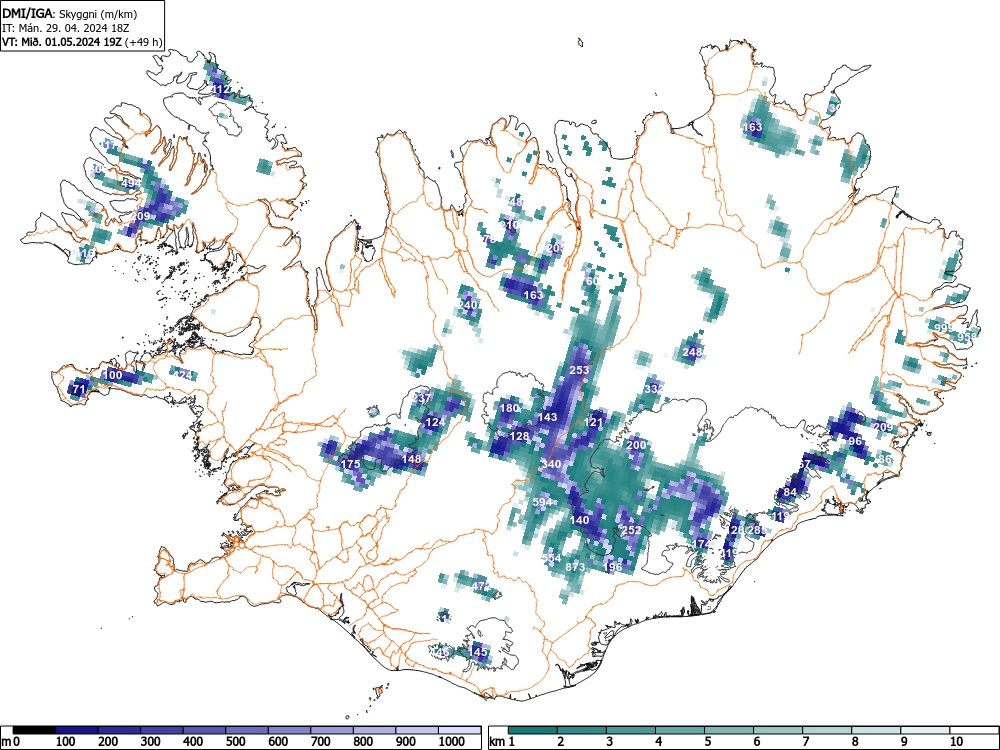
Task: Click the '252' visibility value on the map
Action: tap(631, 530)
